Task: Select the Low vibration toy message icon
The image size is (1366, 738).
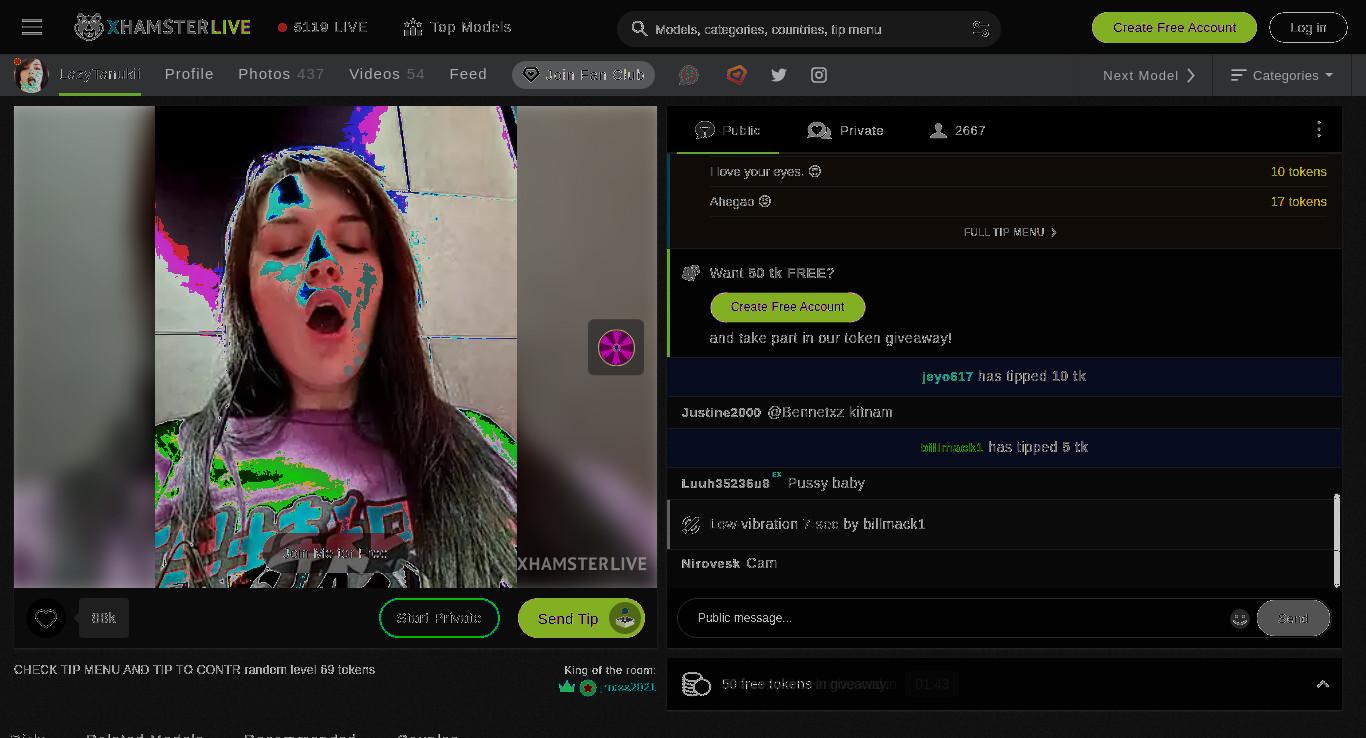Action: pyautogui.click(x=690, y=524)
